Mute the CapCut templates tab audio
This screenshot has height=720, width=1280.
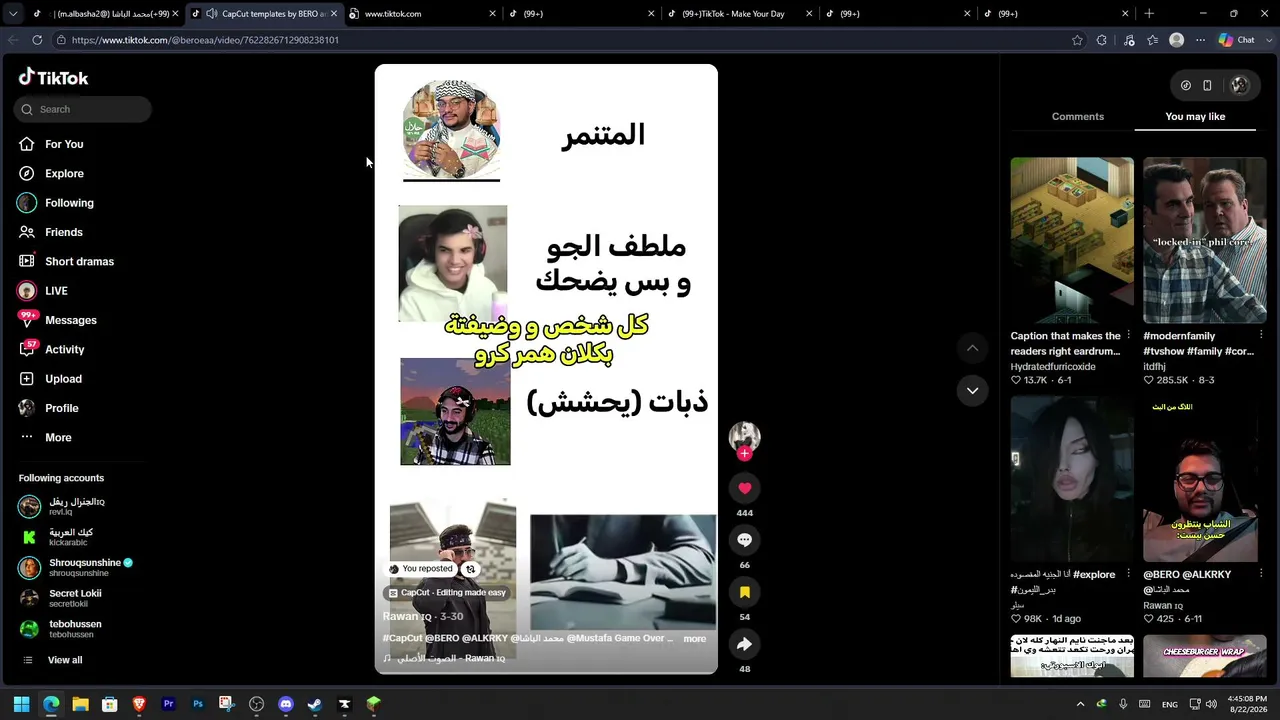click(211, 13)
